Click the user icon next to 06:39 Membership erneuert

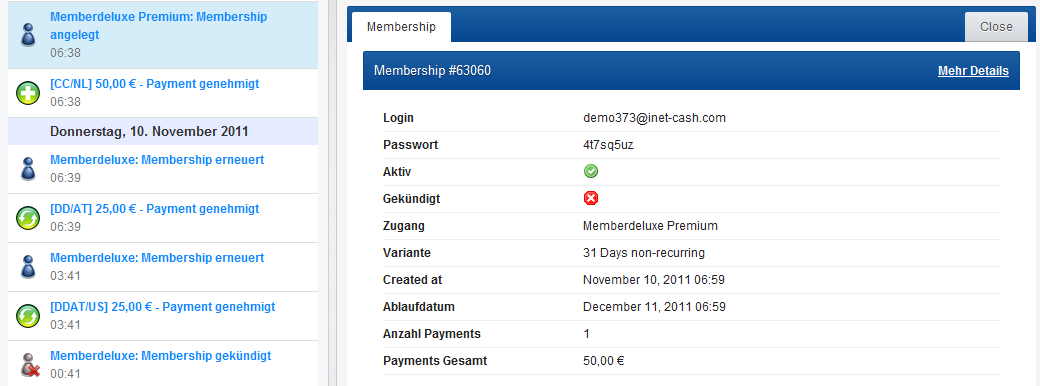click(28, 169)
